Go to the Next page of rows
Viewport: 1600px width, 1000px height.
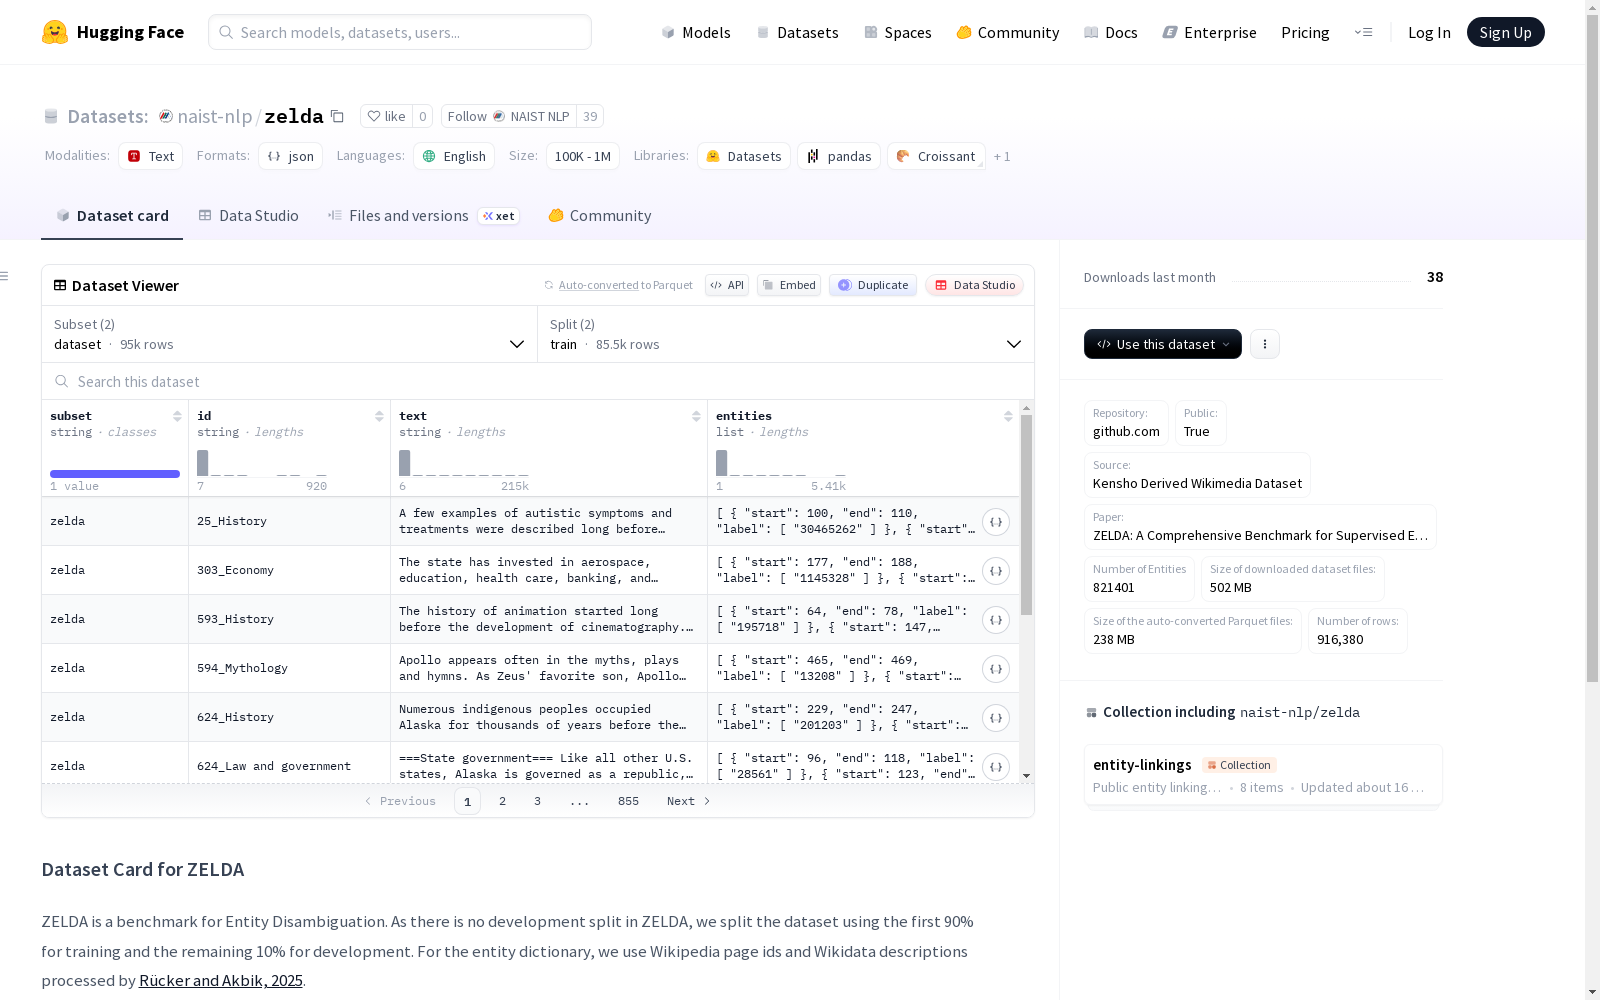689,801
